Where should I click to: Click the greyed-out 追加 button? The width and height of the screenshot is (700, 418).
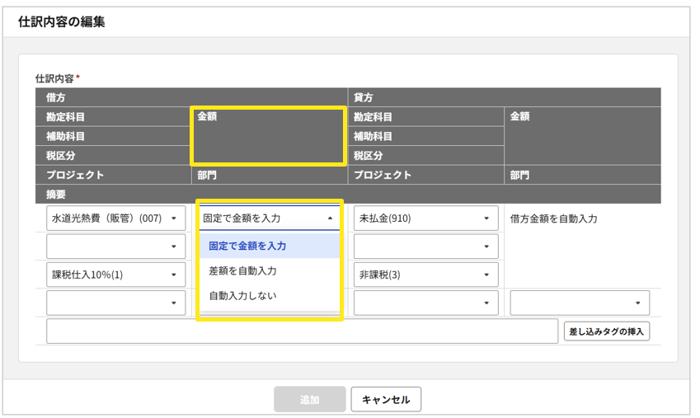tap(309, 398)
